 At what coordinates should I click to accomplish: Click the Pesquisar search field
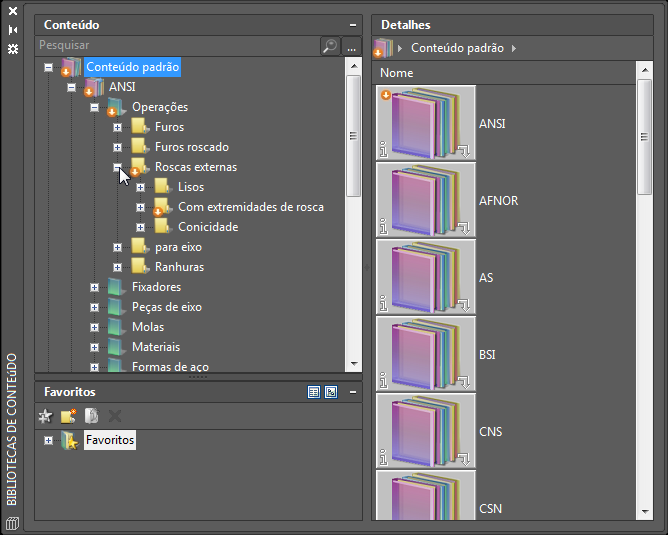coord(177,45)
